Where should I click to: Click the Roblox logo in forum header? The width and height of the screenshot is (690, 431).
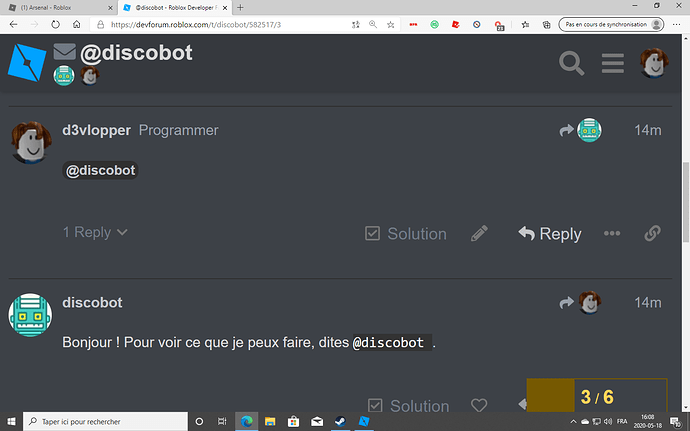[27, 63]
